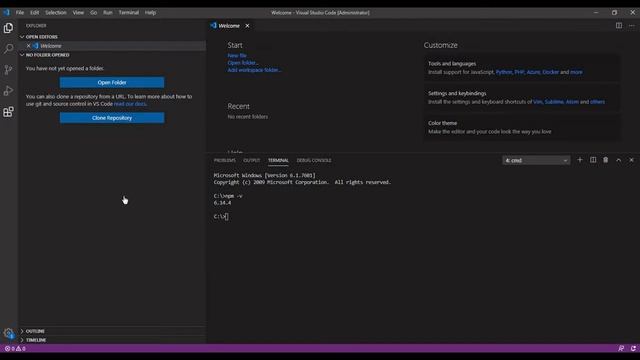Click errors and warnings status indicator
The width and height of the screenshot is (640, 360).
coord(15,349)
